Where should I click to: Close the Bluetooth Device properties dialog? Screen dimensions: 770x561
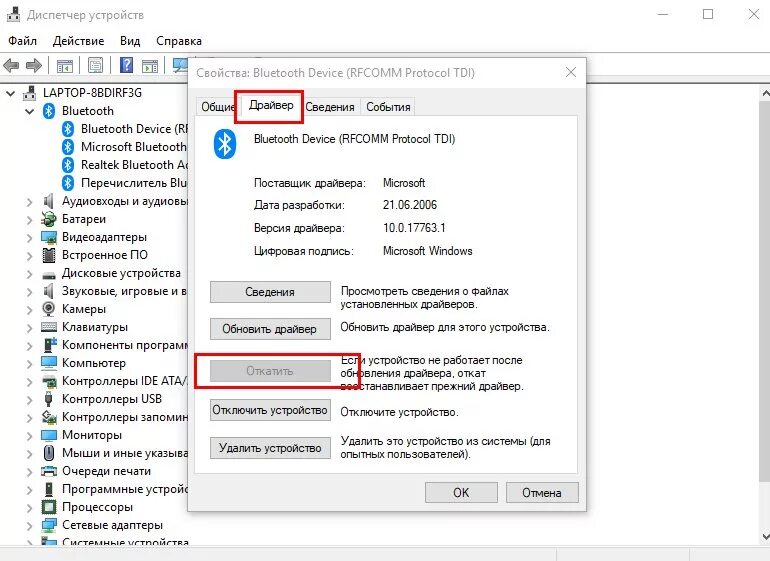571,73
